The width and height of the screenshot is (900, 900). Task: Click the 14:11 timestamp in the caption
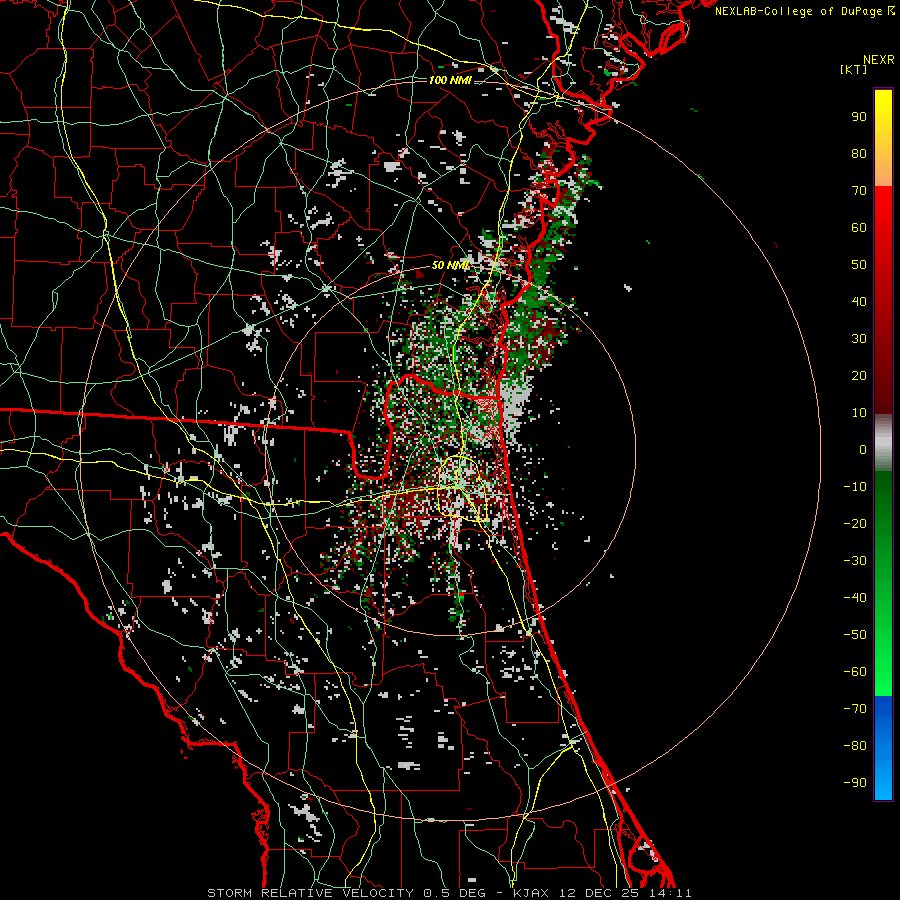[670, 893]
